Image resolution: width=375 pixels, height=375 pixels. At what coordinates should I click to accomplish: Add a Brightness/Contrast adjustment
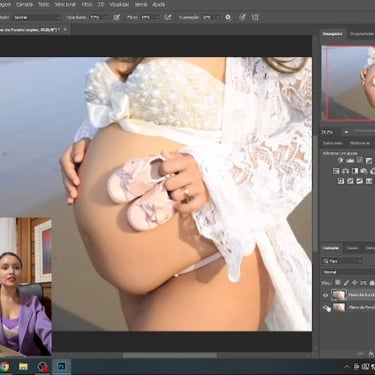340,161
